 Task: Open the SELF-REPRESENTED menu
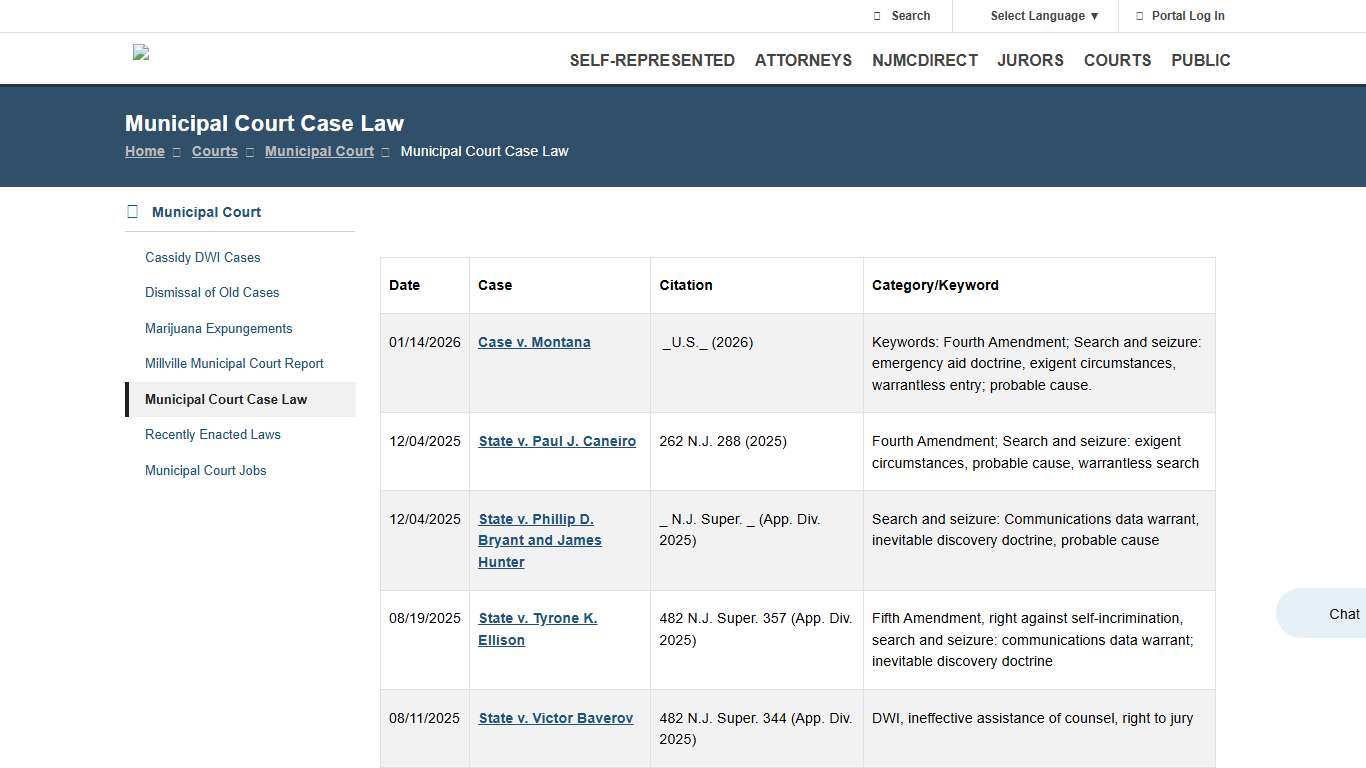coord(652,60)
